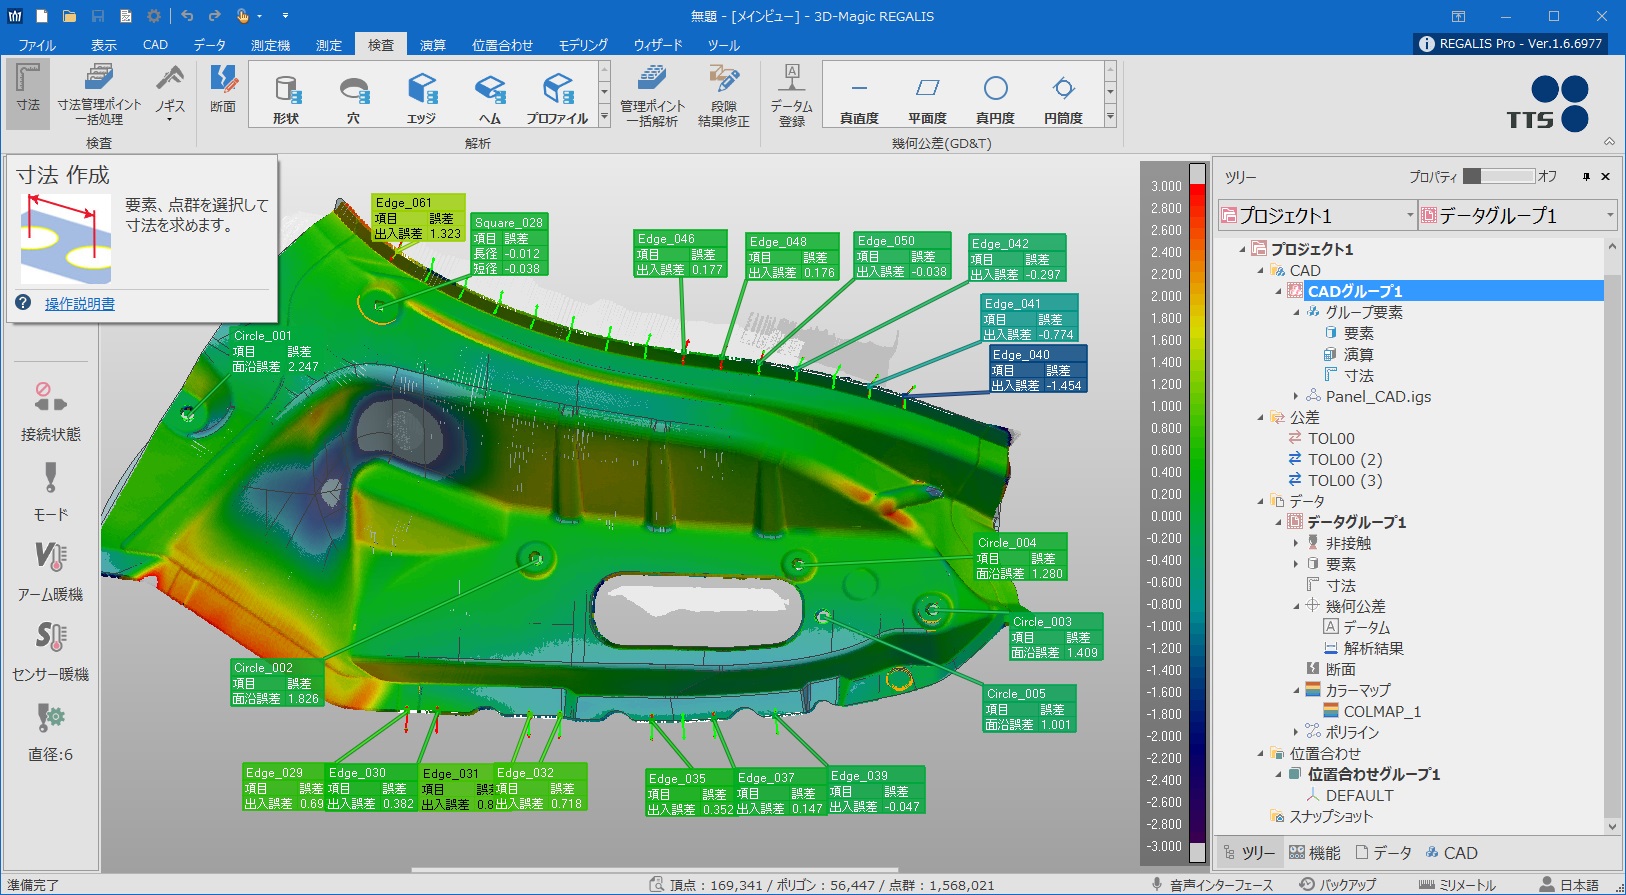Switch to the 測定 ribbon tab
This screenshot has height=895, width=1626.
click(x=329, y=45)
